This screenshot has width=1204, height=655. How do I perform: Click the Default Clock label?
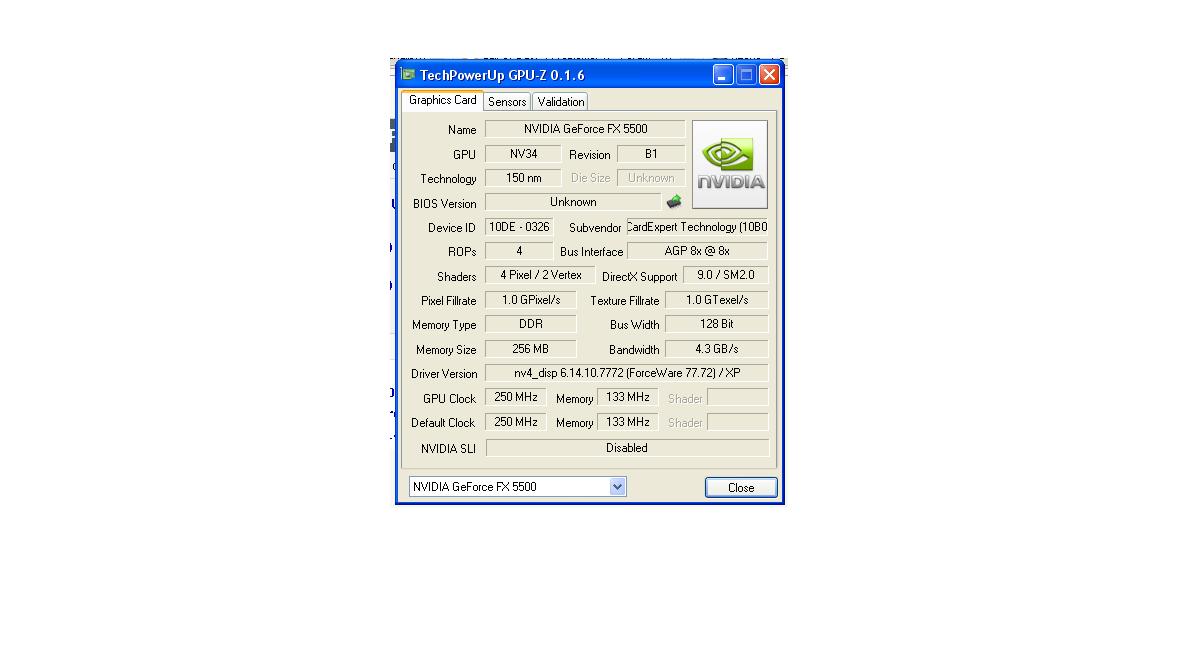click(x=443, y=423)
